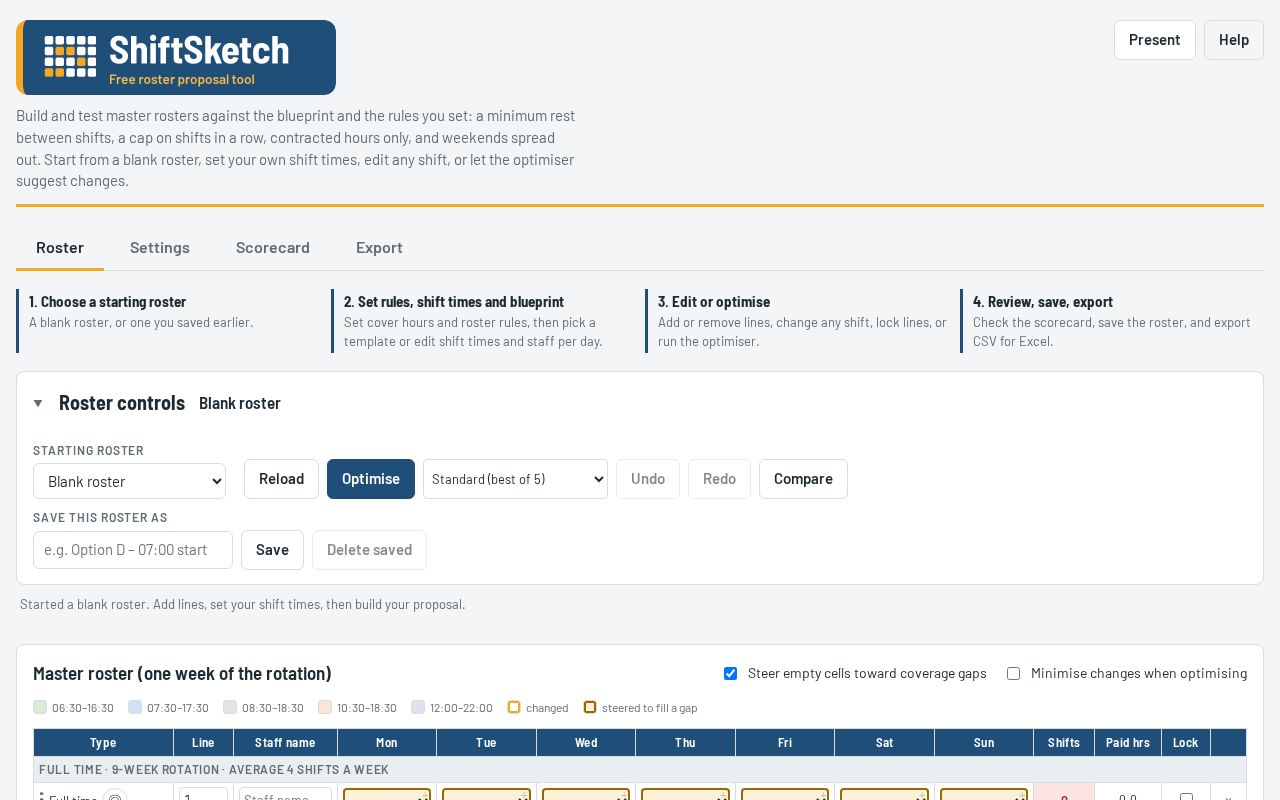Screen dimensions: 1280x800
Task: Click the steered to fill a gap legend box
Action: 590,707
